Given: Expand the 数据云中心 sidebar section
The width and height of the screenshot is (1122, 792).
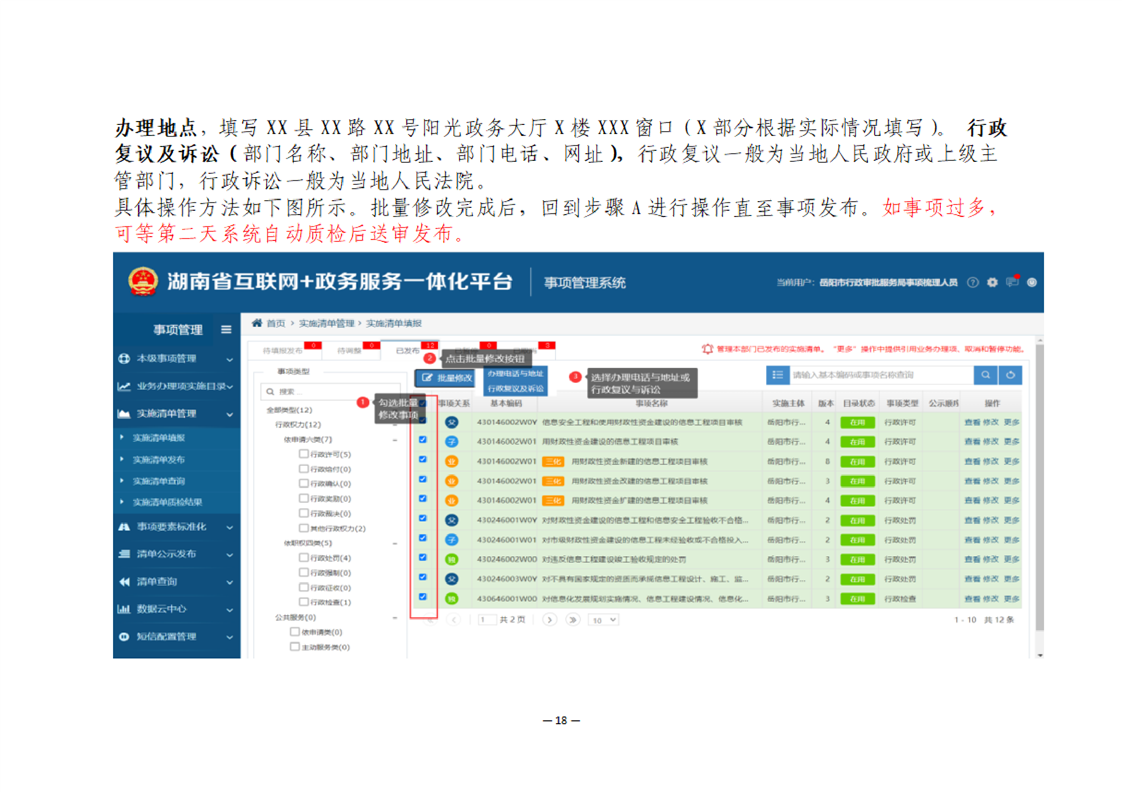Looking at the screenshot, I should coord(175,609).
